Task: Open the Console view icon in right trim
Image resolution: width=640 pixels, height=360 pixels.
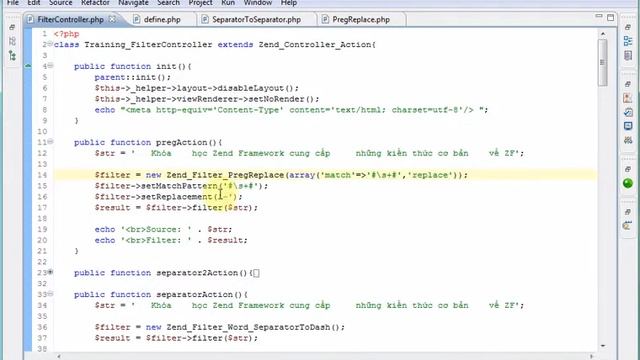Action: tap(628, 126)
